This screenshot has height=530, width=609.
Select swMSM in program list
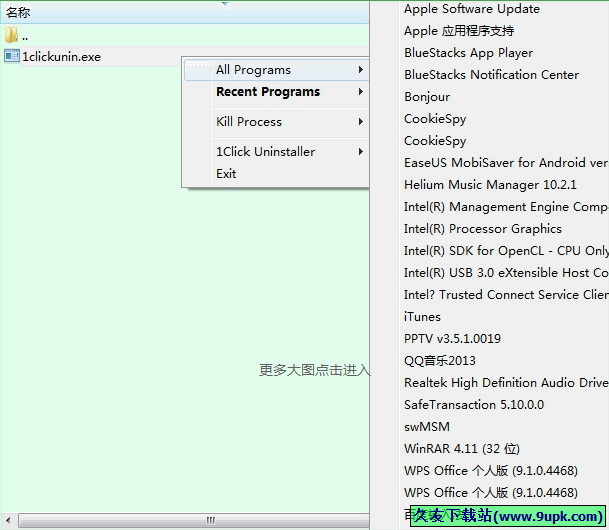click(427, 427)
